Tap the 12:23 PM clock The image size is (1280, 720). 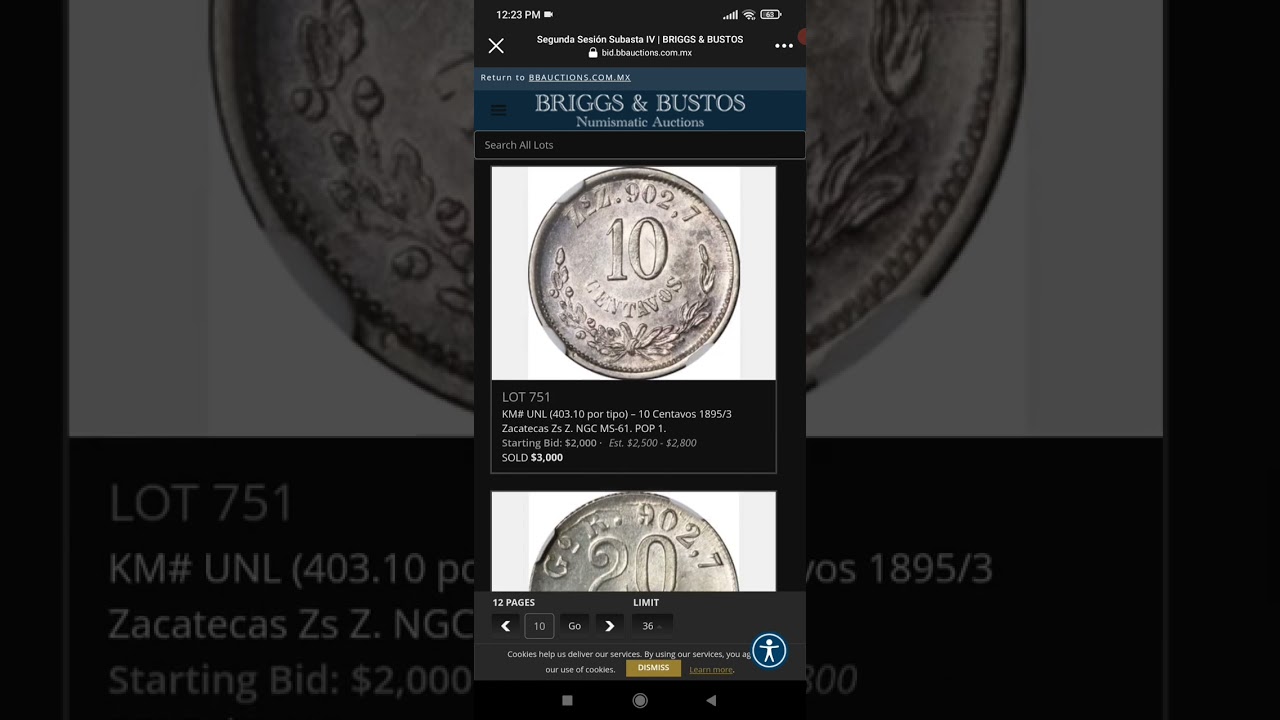tap(518, 15)
